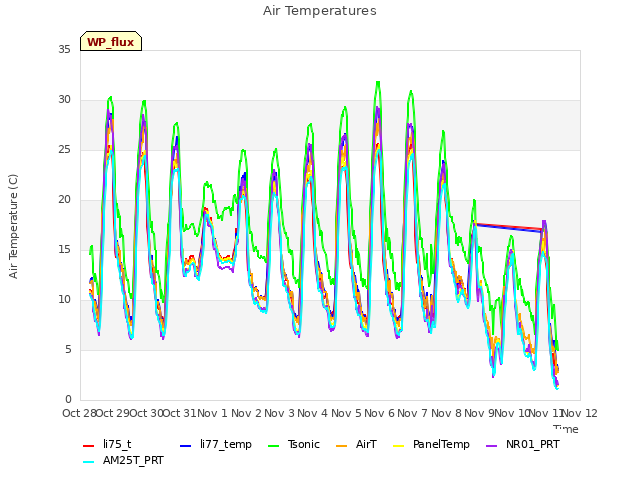The width and height of the screenshot is (640, 480).
Task: Click the 0 y-axis tick label
Action: pos(68,400)
